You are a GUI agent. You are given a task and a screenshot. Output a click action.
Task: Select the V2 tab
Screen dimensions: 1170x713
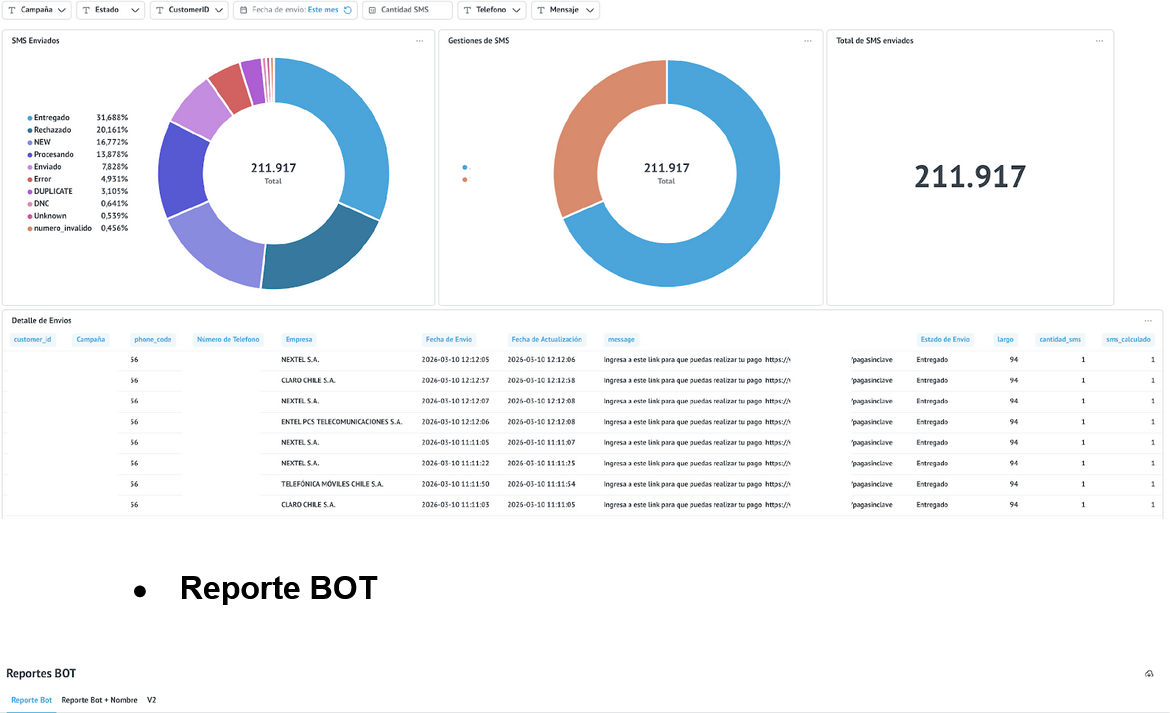[x=151, y=700]
